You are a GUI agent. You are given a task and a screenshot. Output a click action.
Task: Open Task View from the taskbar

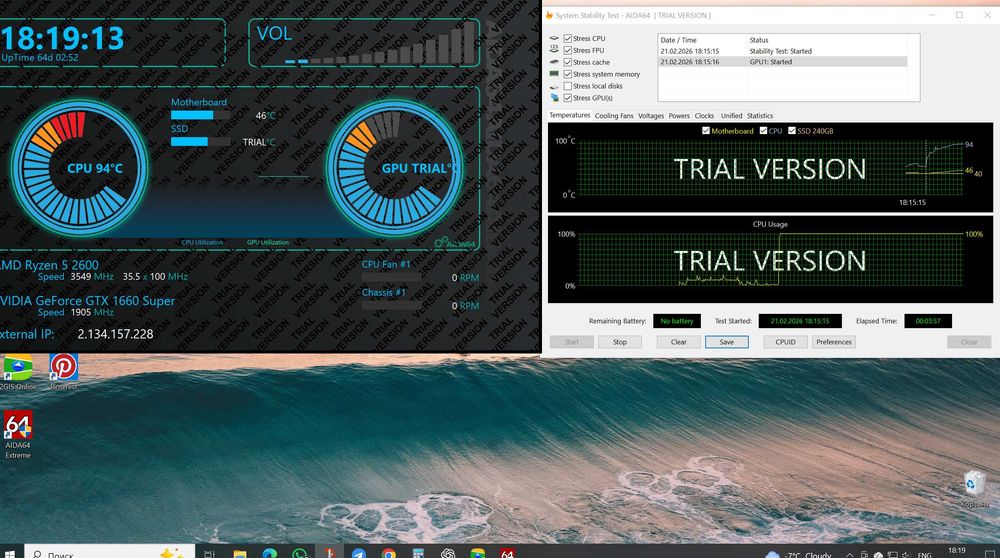pyautogui.click(x=209, y=554)
